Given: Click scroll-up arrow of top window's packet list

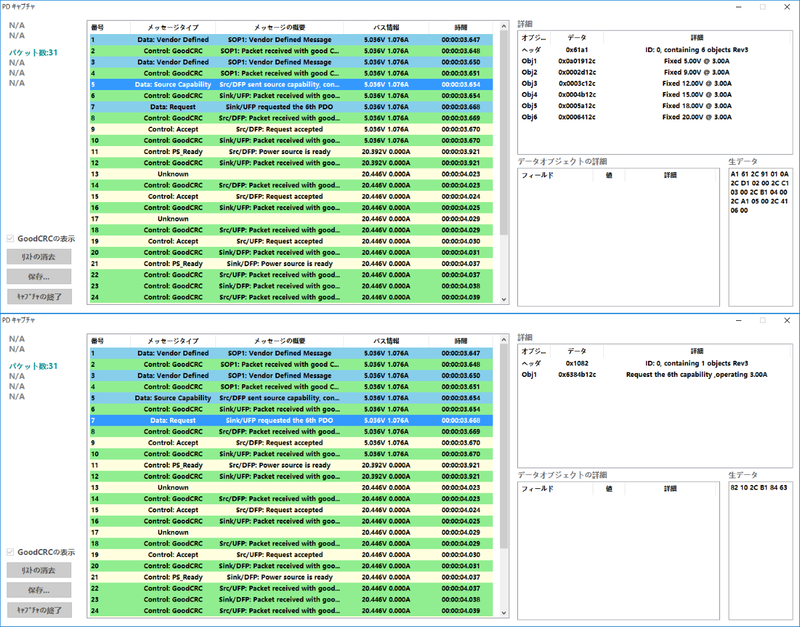Looking at the screenshot, I should pyautogui.click(x=504, y=27).
